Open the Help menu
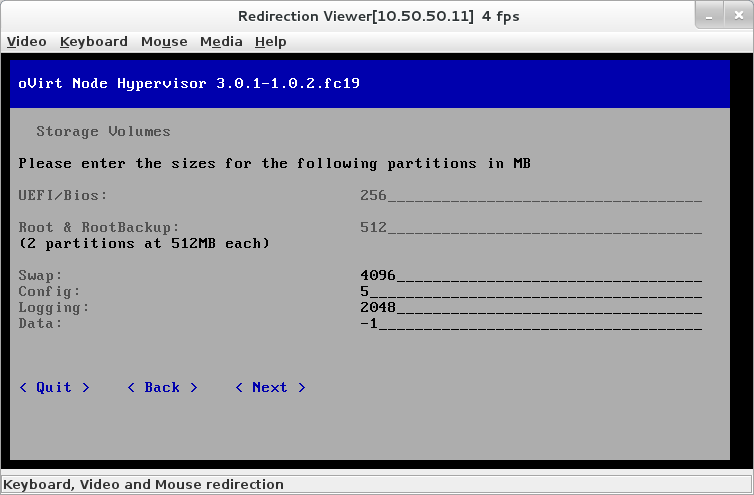The height and width of the screenshot is (495, 754). pyautogui.click(x=270, y=41)
